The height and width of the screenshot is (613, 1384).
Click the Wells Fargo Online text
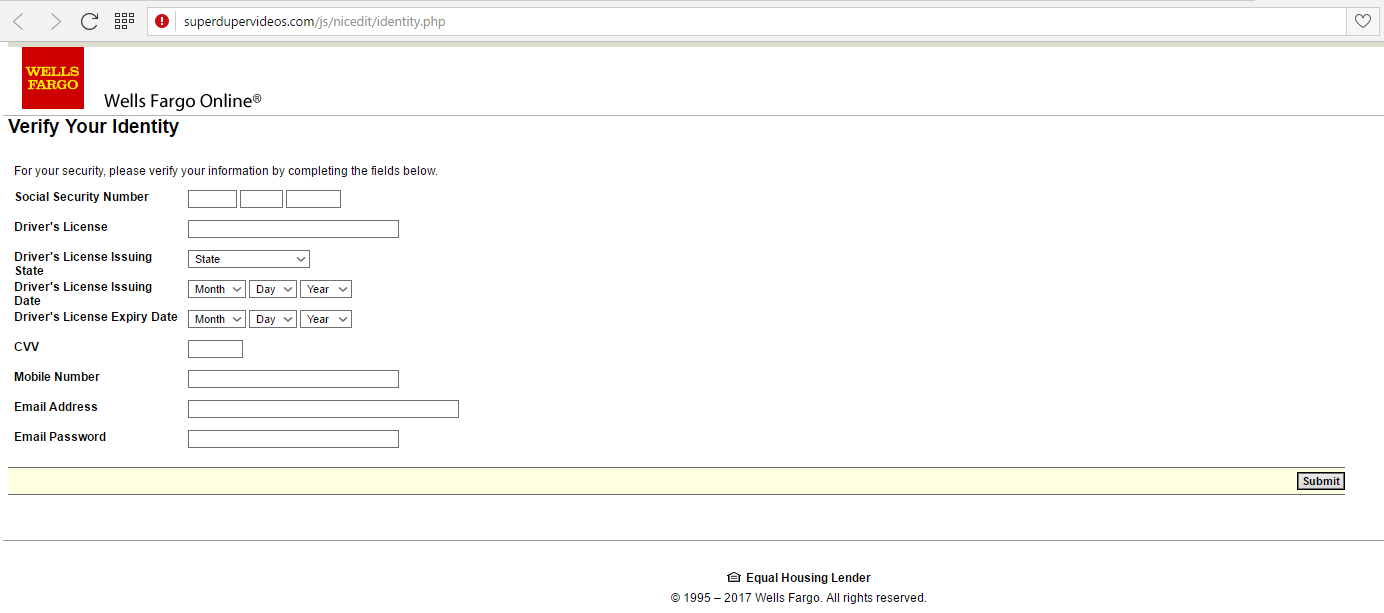tap(183, 101)
